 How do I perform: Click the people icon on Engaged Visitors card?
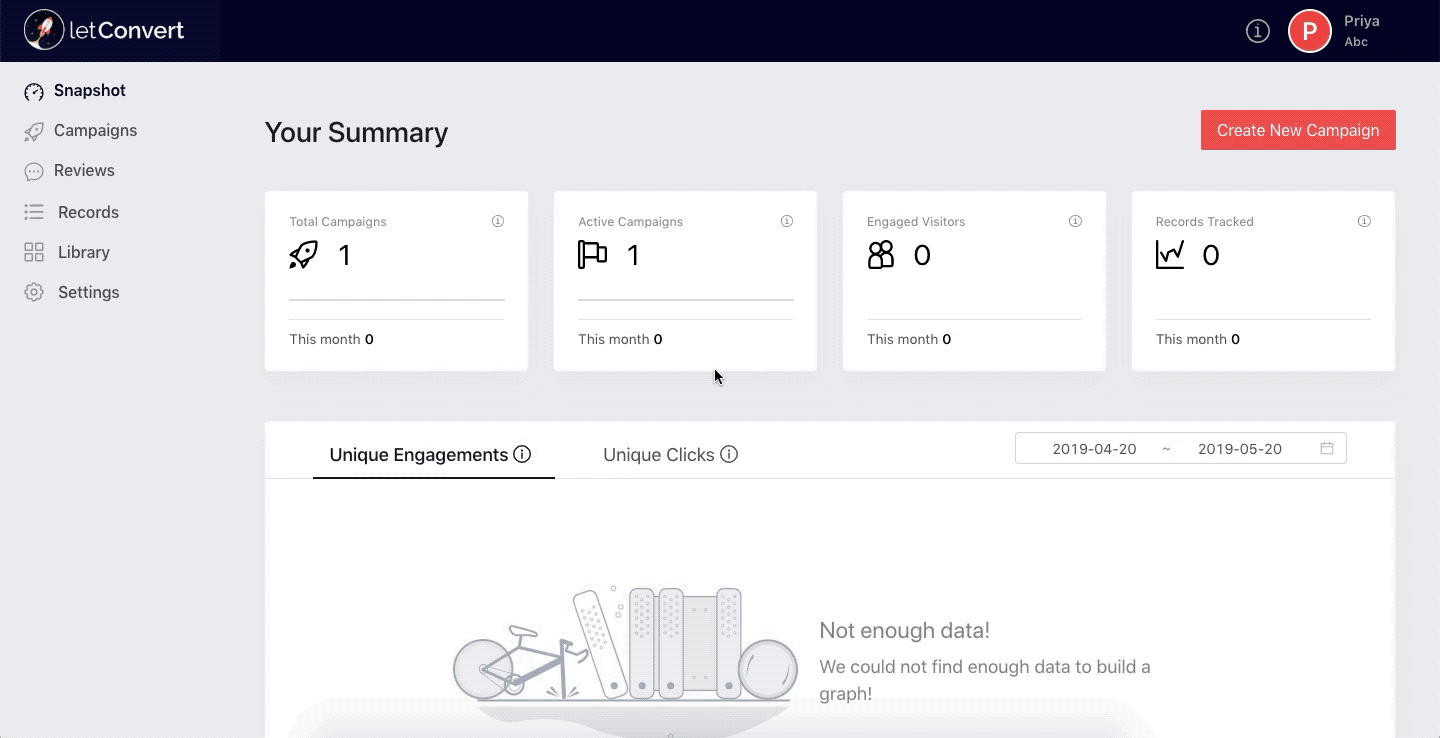click(x=881, y=255)
